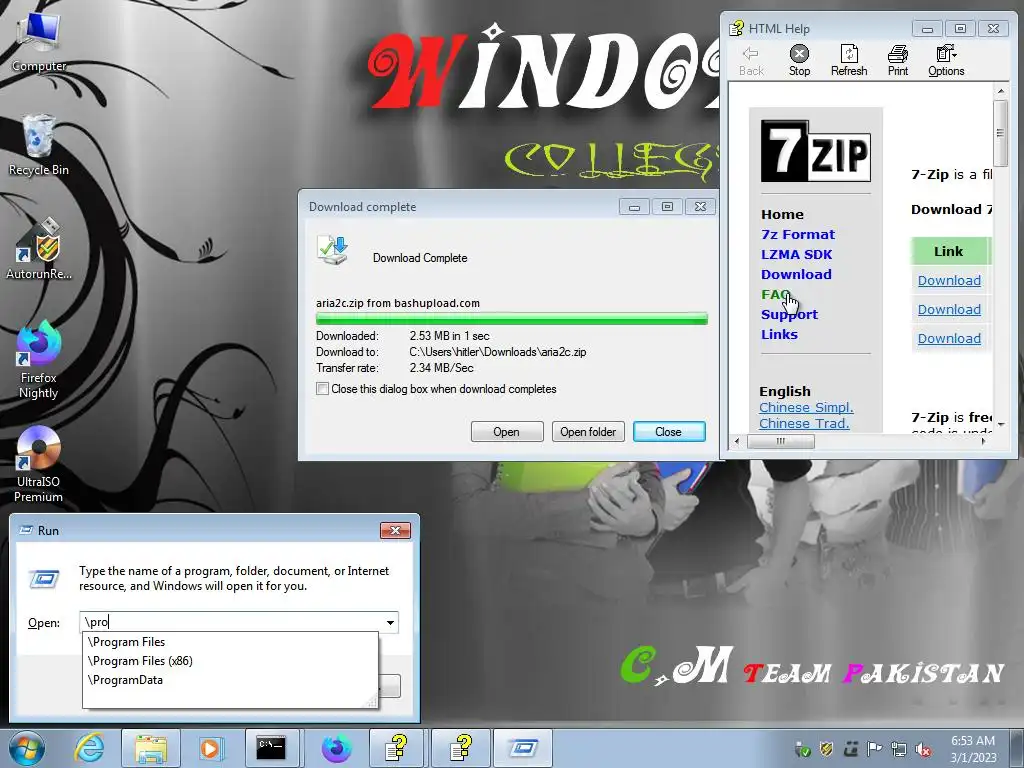The height and width of the screenshot is (768, 1024).
Task: Click Stop in HTML Help toolbar
Action: tap(799, 61)
